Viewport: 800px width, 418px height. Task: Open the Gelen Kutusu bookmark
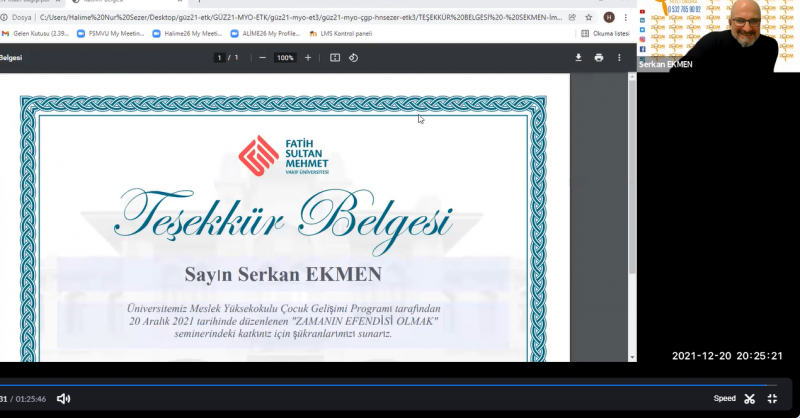pos(36,33)
